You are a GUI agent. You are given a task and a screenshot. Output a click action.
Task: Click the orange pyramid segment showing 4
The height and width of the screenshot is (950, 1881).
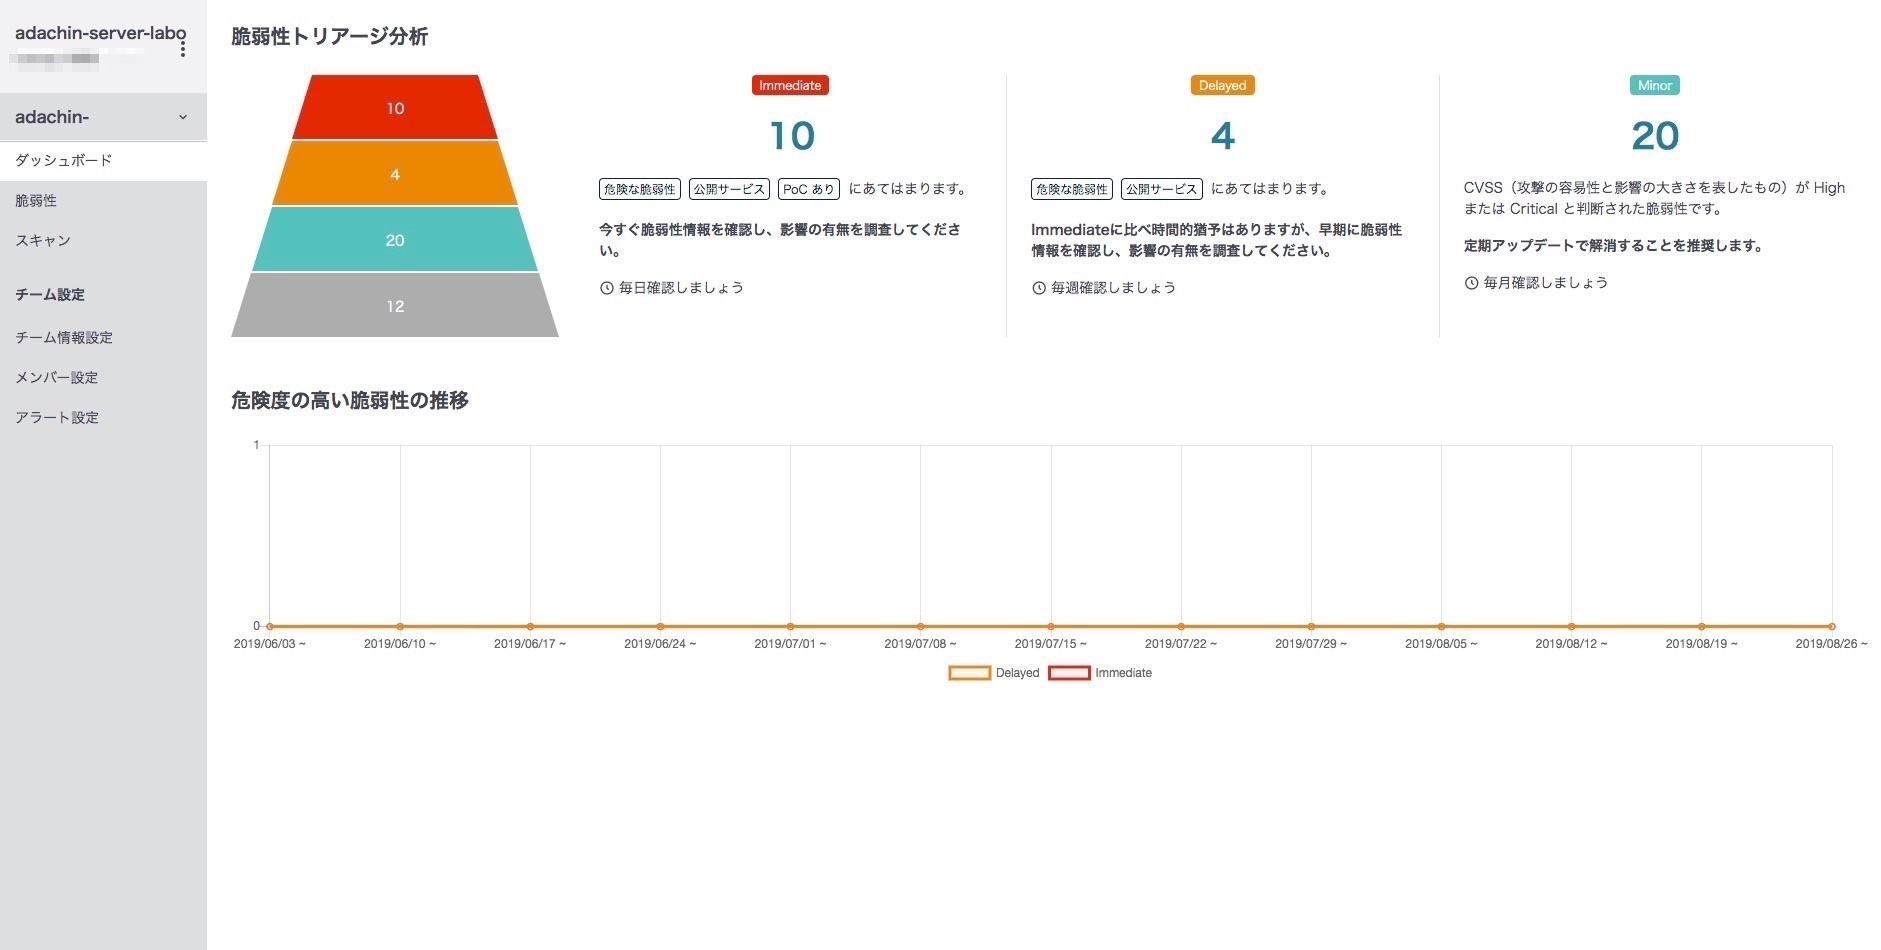tap(395, 174)
